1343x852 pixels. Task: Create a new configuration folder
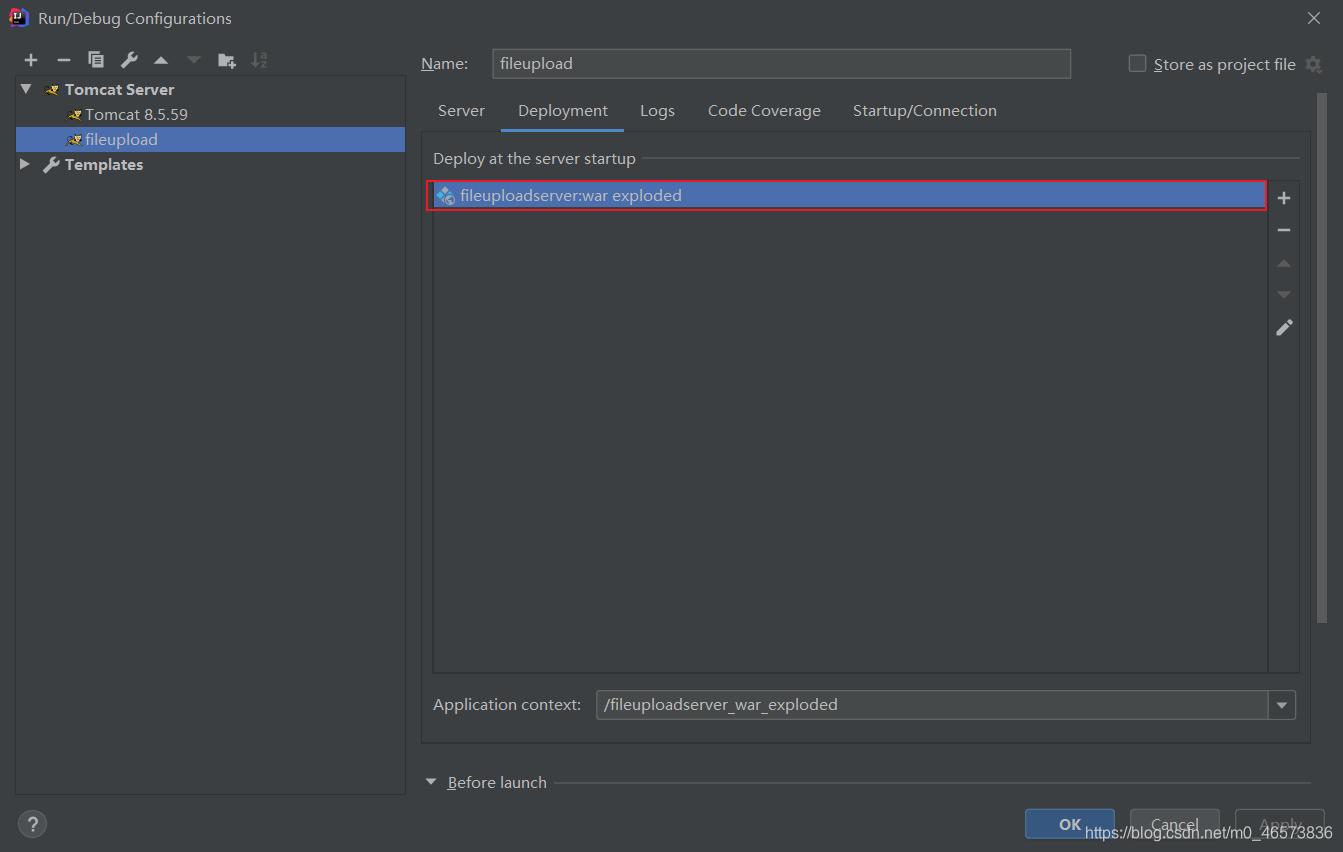pyautogui.click(x=227, y=60)
